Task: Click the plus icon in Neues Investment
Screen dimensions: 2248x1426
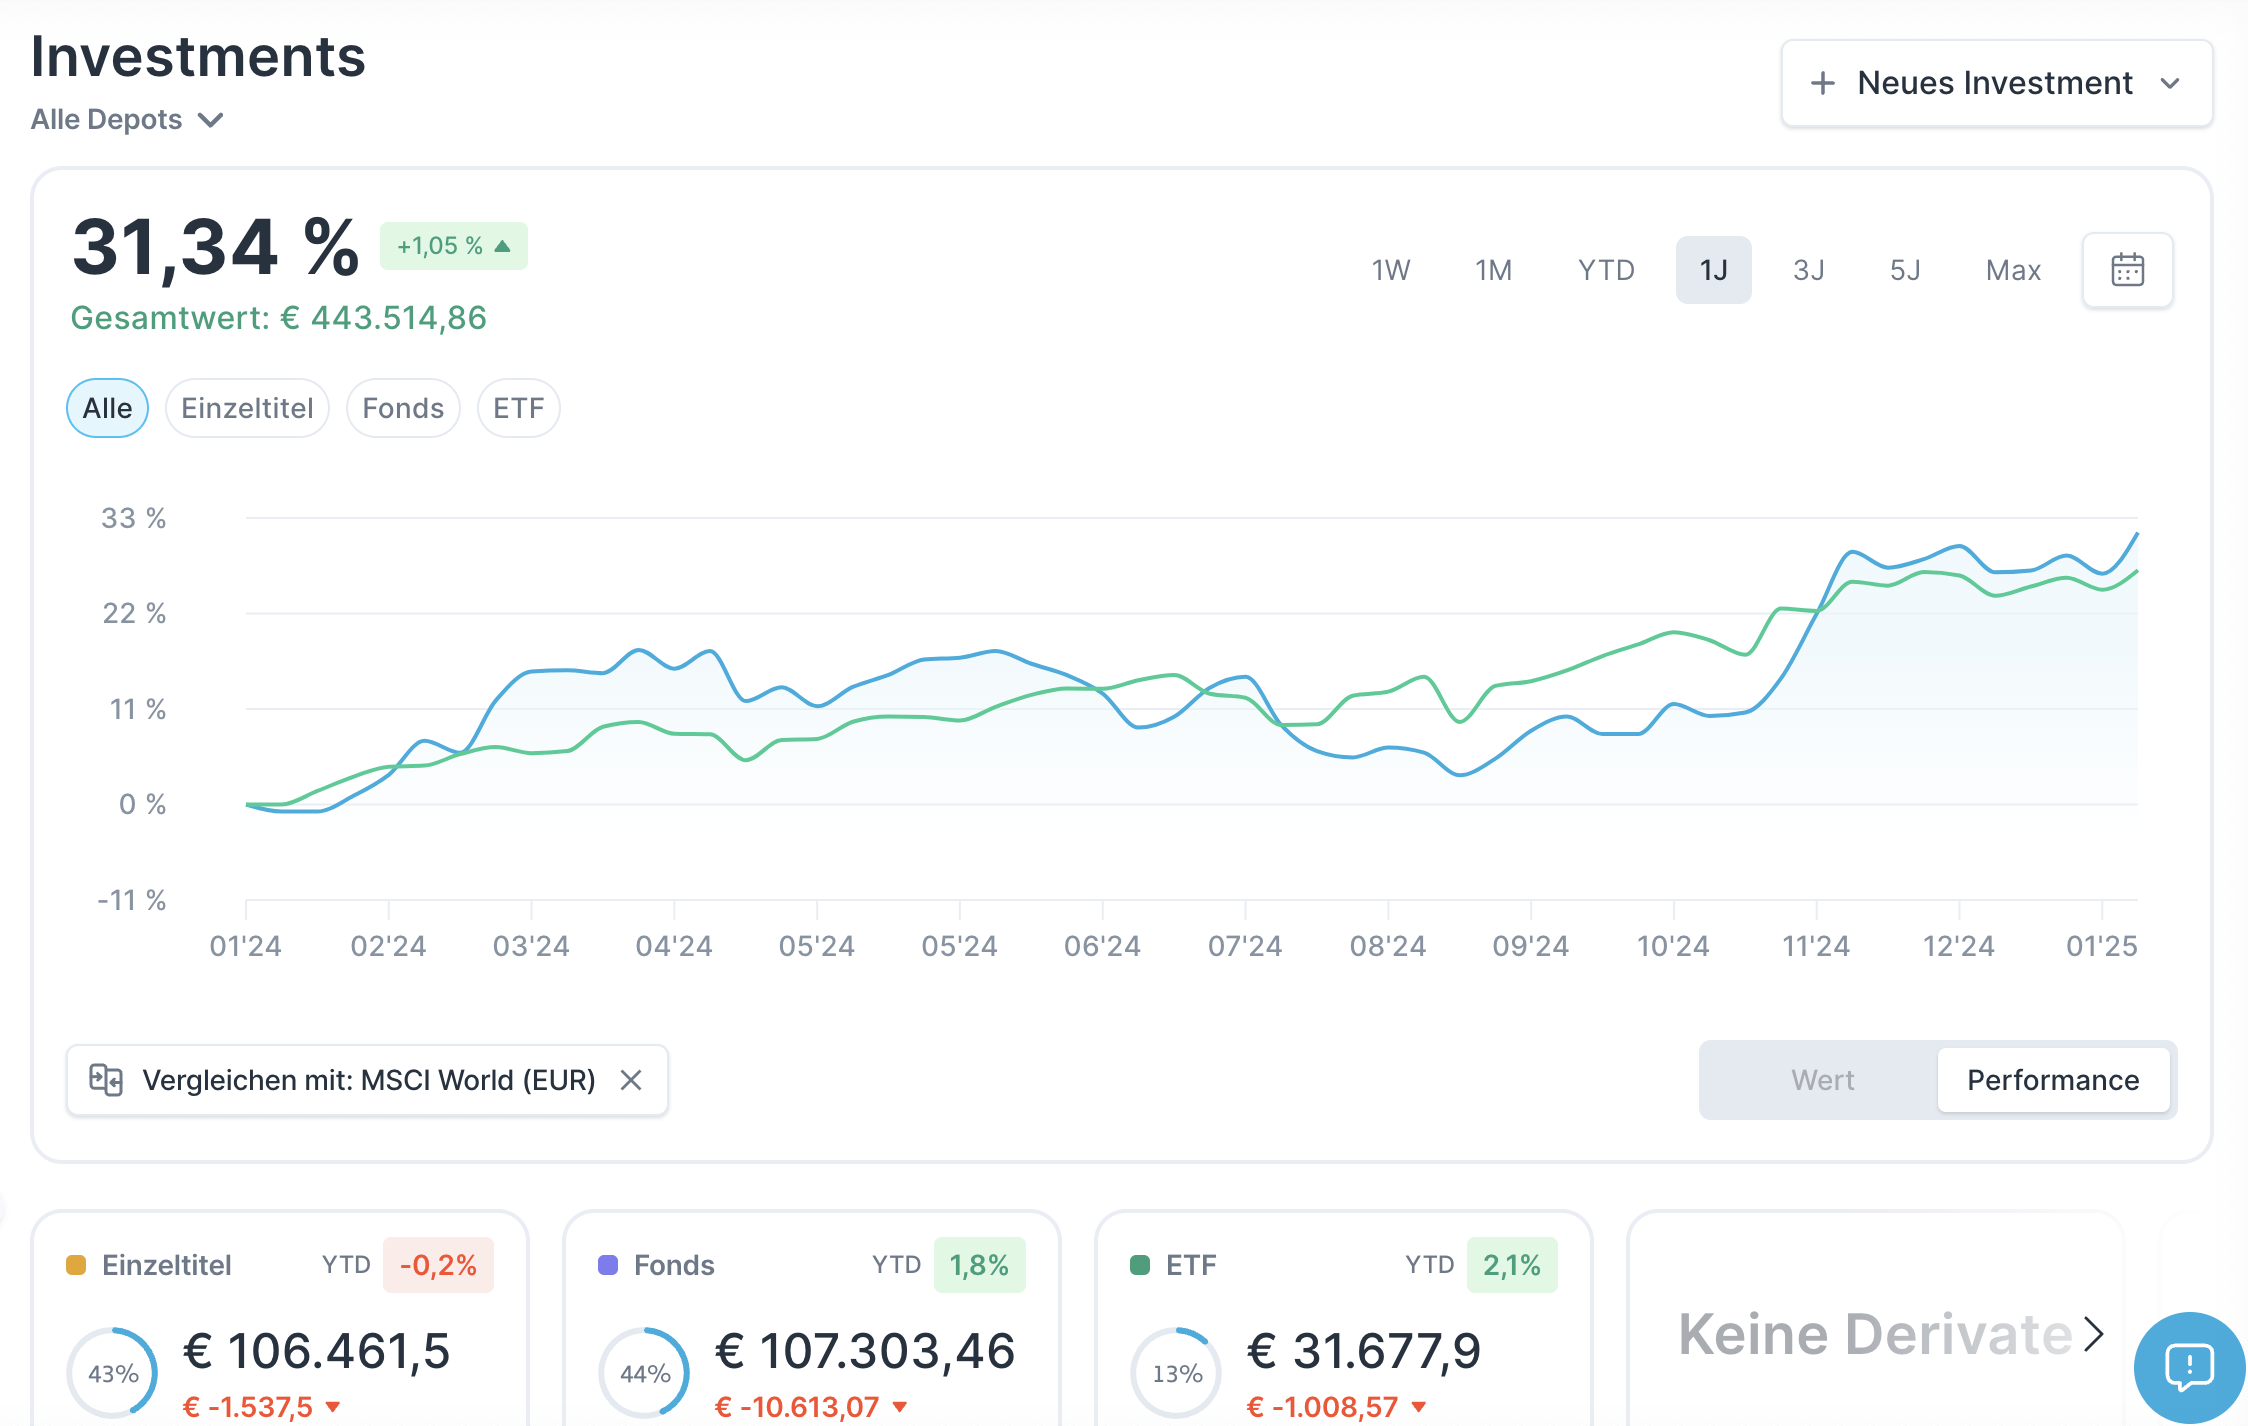Action: coord(1823,83)
